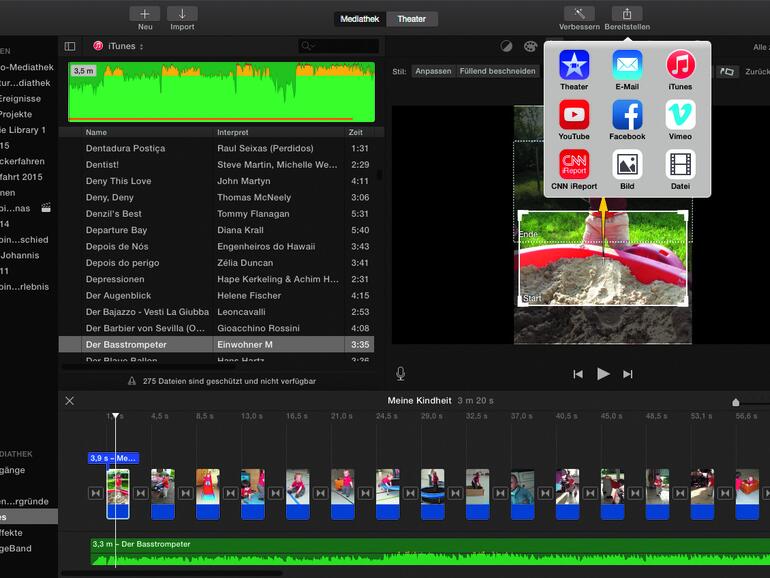Switch to the Theater tab

pyautogui.click(x=411, y=19)
